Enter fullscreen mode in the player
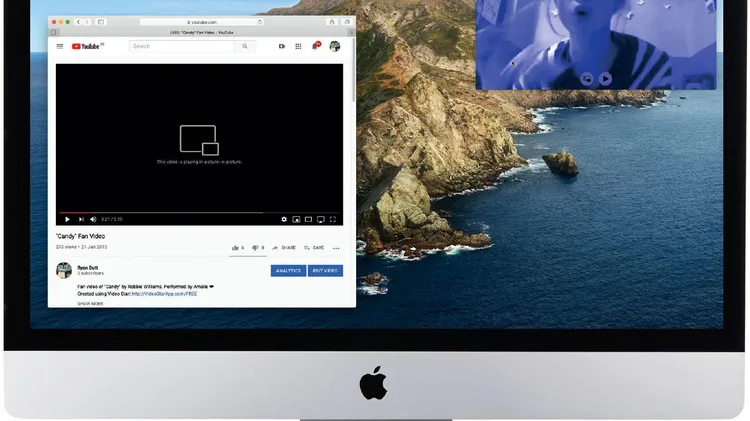 (333, 219)
